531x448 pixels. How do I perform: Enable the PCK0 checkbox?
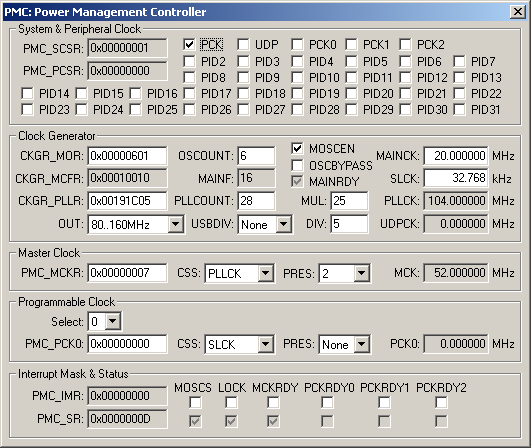(297, 44)
